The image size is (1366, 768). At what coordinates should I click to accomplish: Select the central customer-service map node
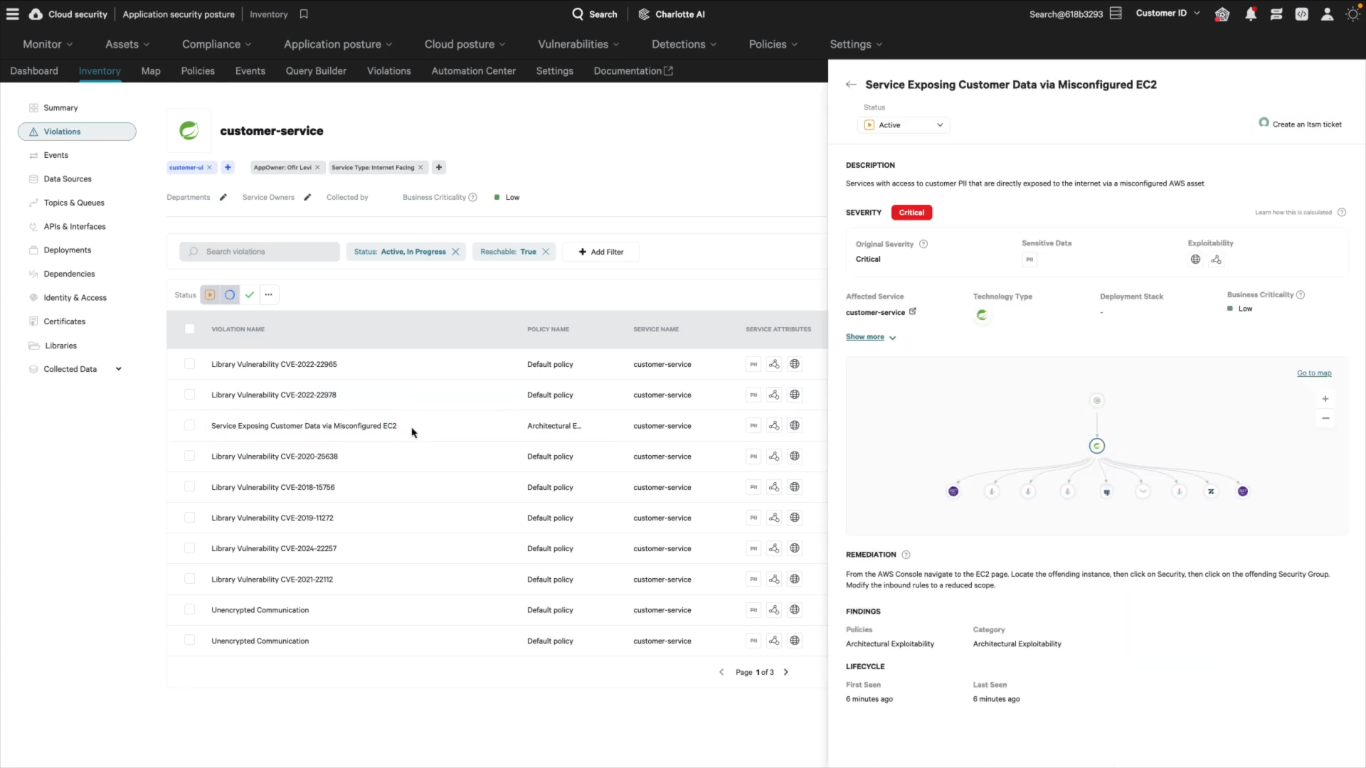(x=1097, y=446)
